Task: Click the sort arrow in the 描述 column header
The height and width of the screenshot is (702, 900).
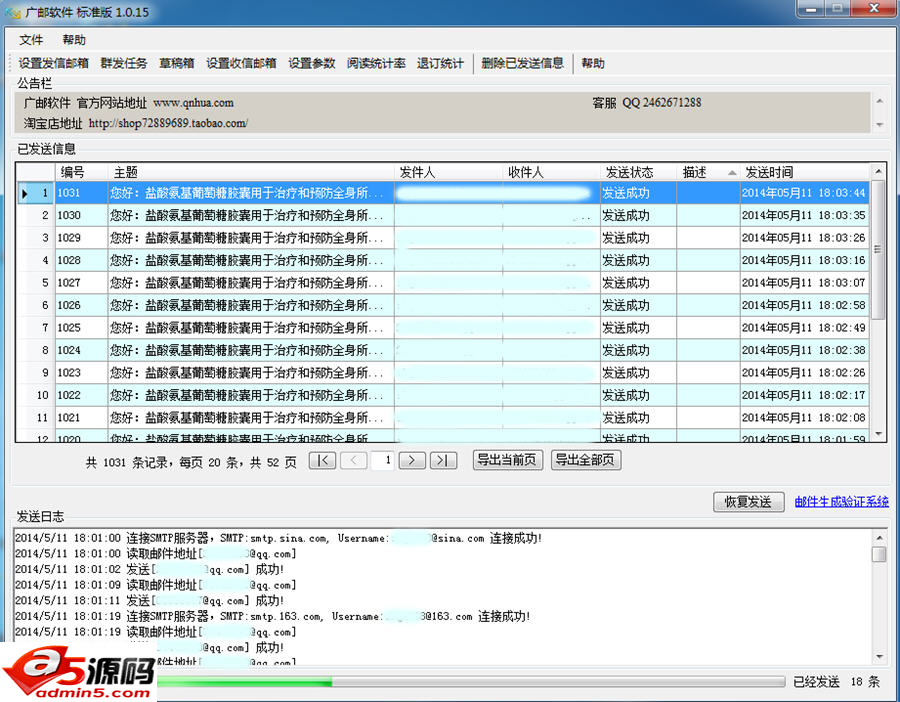Action: click(x=731, y=173)
